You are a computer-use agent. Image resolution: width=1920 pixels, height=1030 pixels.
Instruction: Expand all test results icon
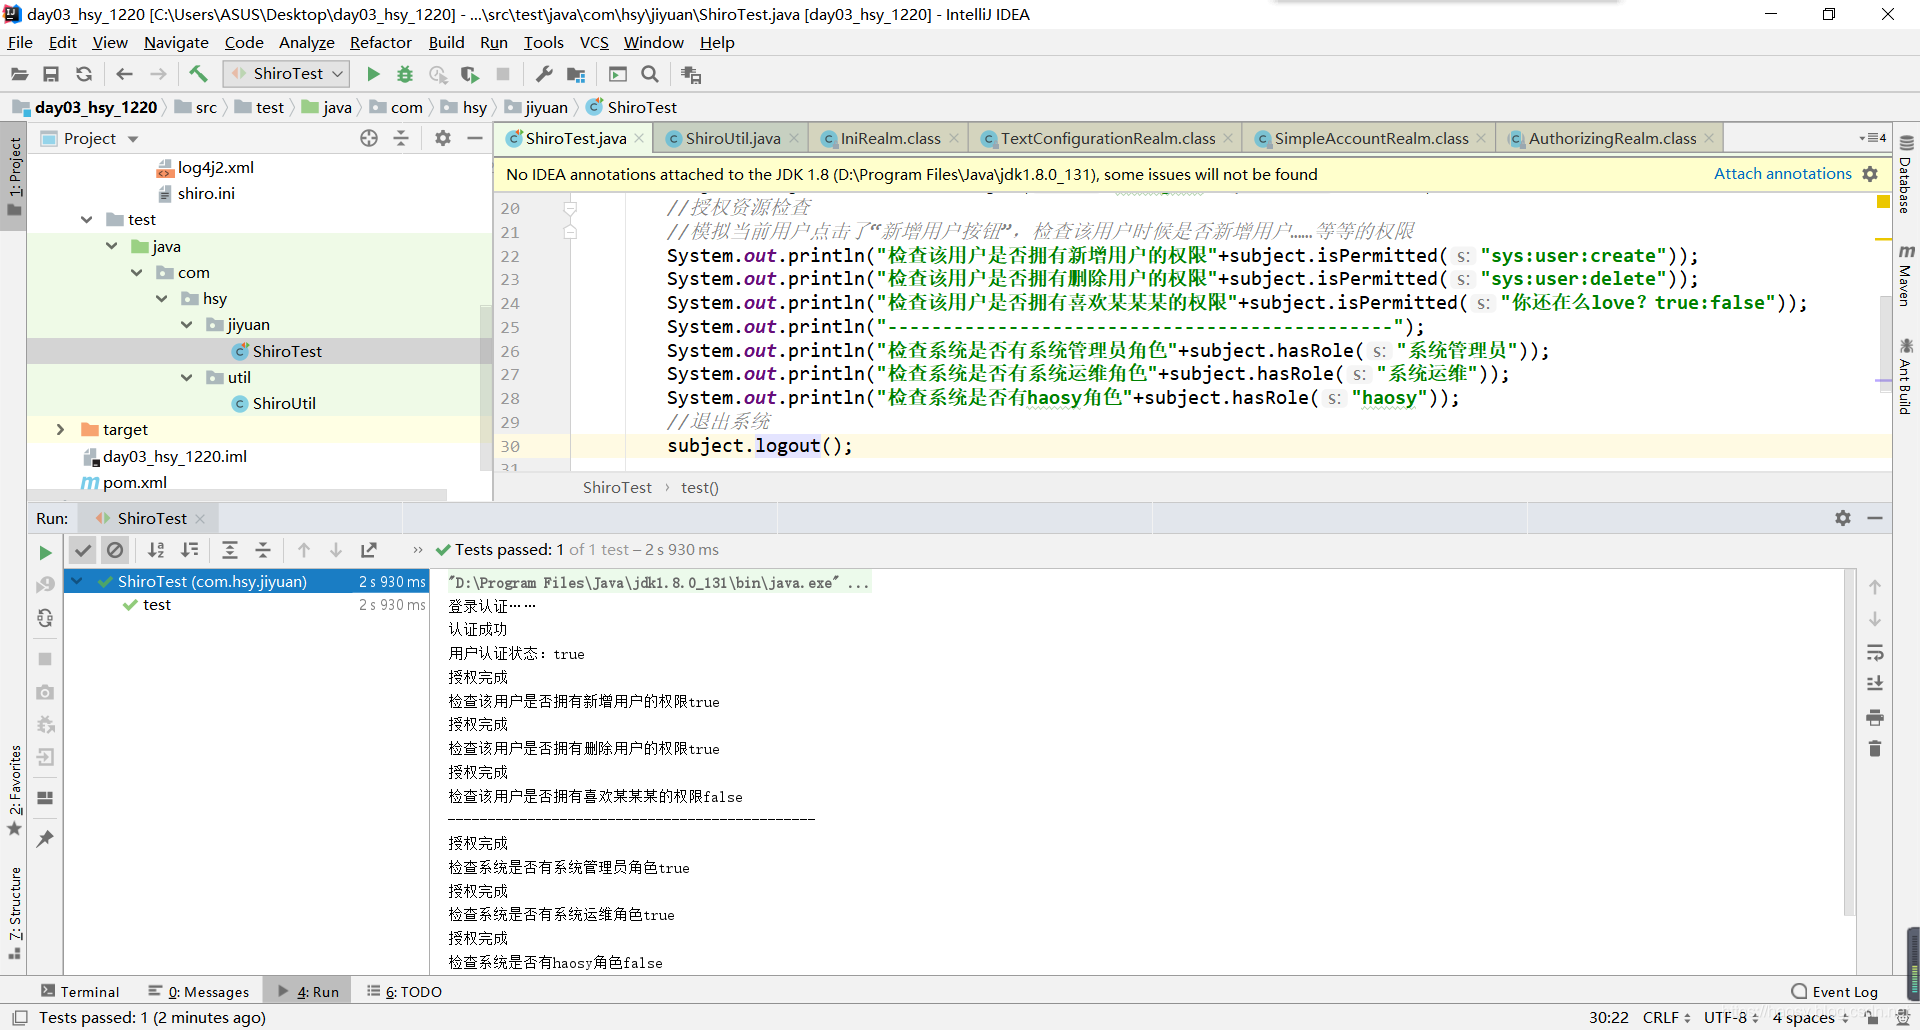(x=230, y=550)
